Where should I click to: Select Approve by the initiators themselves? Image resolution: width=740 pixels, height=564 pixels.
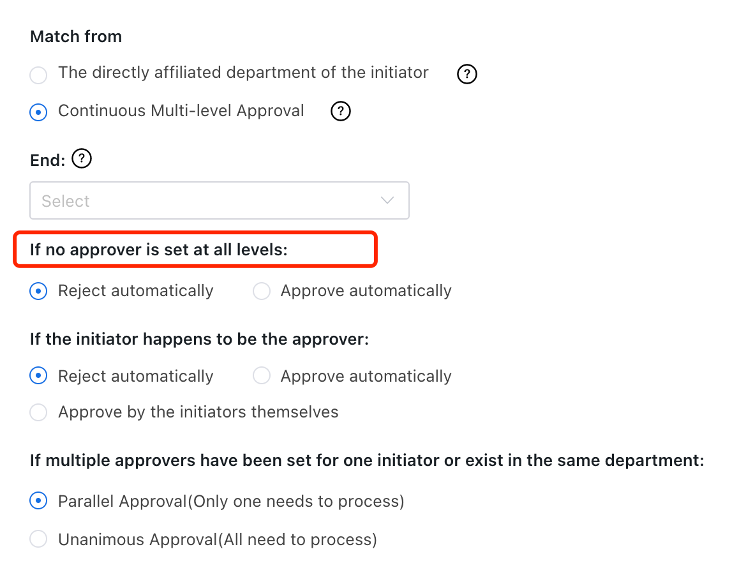pyautogui.click(x=38, y=412)
